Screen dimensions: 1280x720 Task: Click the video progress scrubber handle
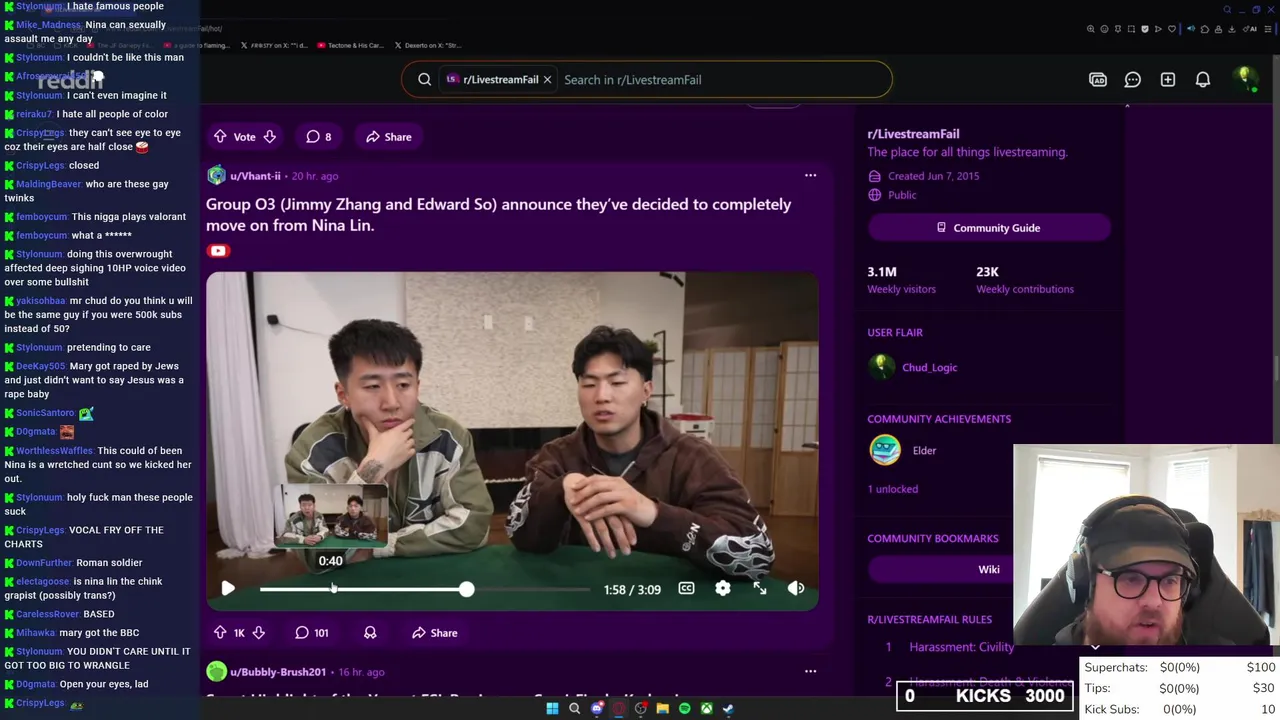coord(466,589)
